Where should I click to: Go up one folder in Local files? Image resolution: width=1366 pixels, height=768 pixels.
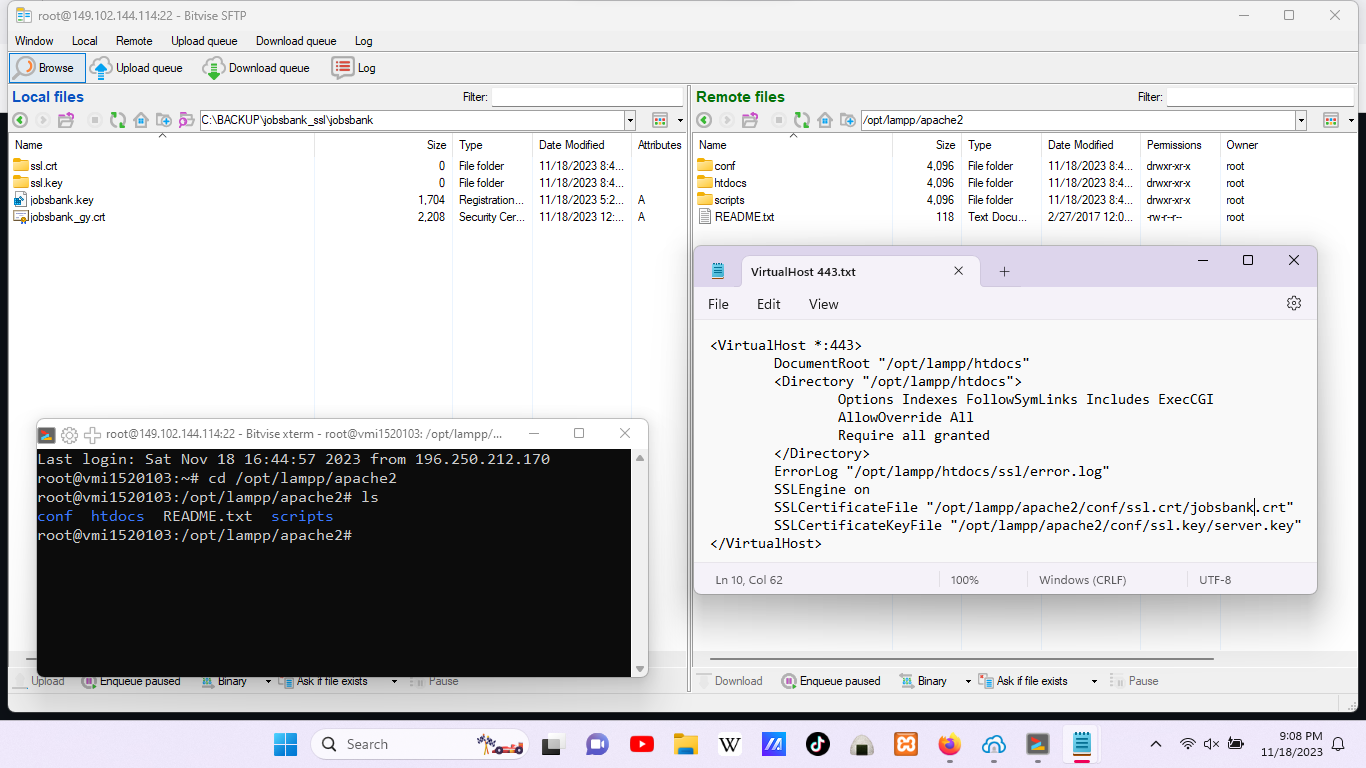point(66,120)
